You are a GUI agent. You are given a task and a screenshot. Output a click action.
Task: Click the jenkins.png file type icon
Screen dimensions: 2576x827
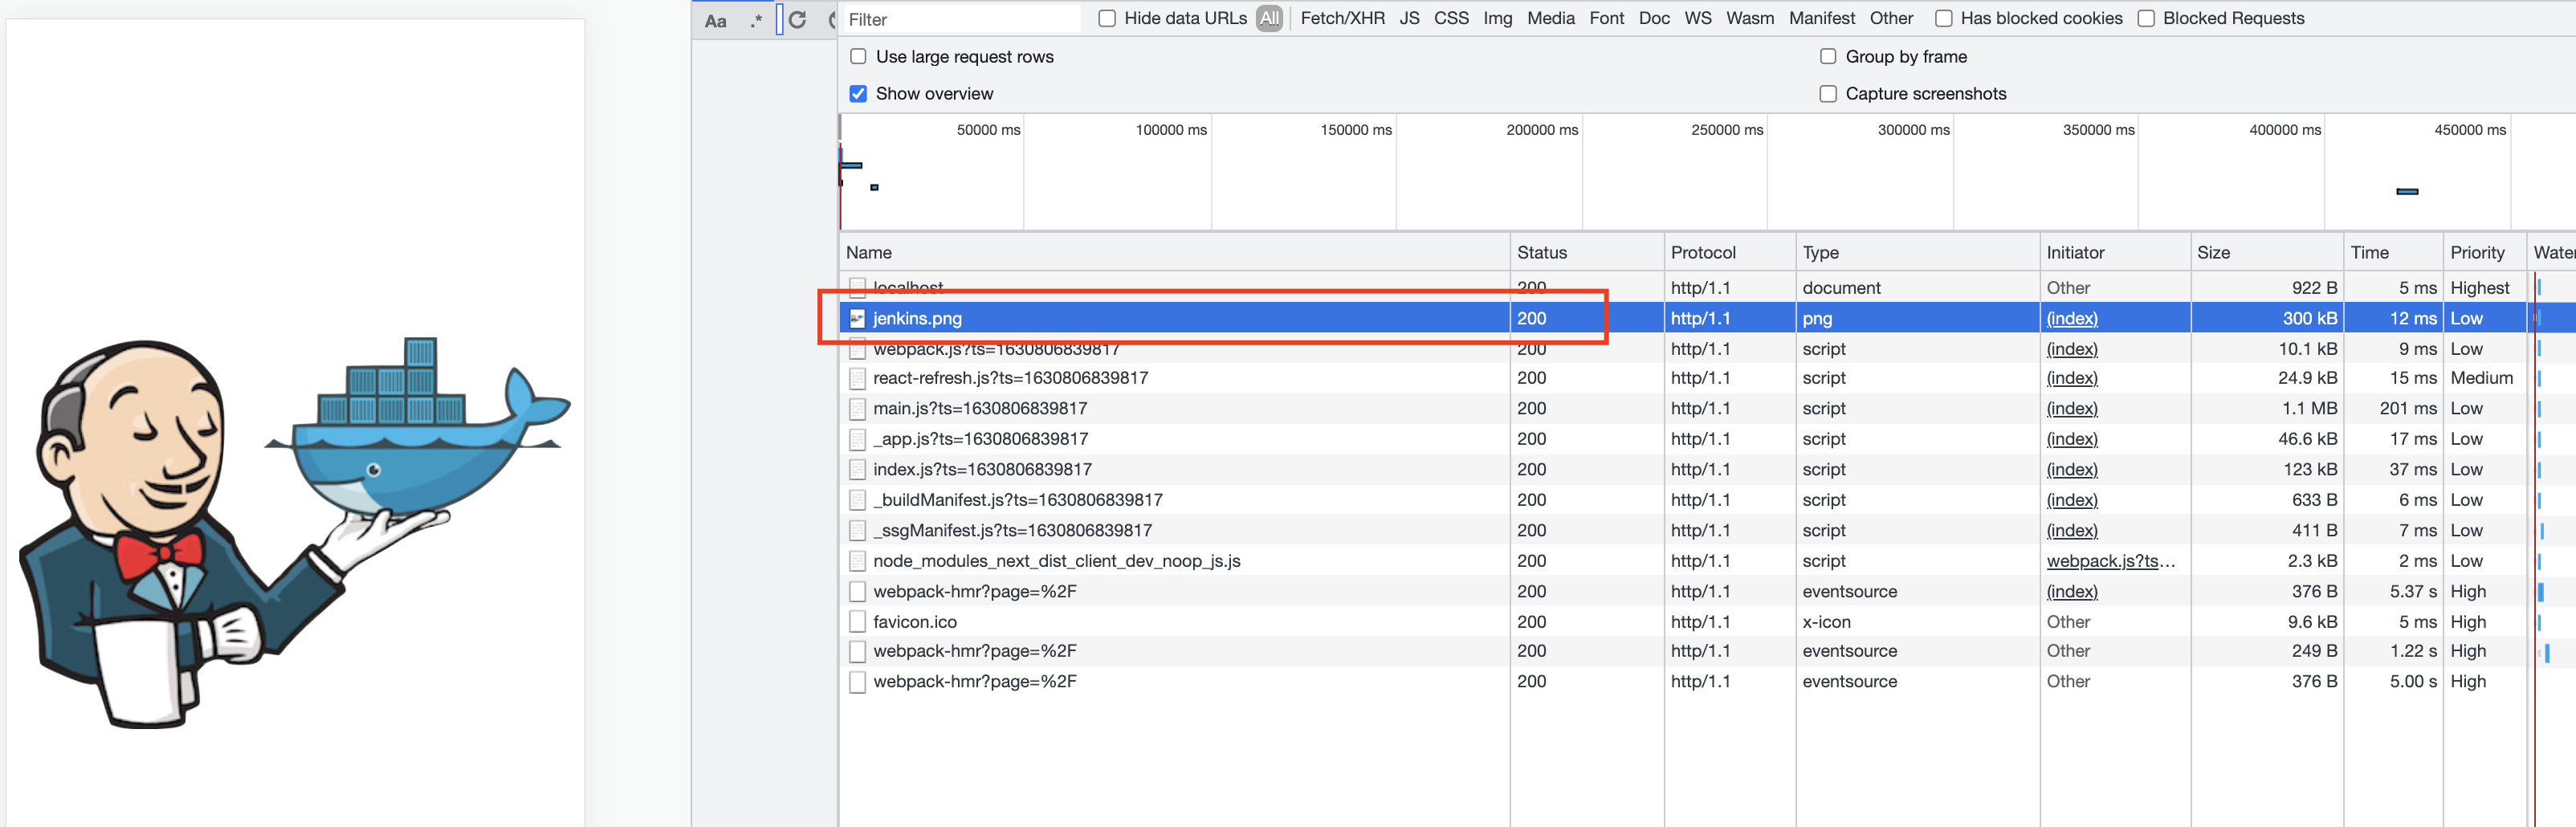[857, 318]
